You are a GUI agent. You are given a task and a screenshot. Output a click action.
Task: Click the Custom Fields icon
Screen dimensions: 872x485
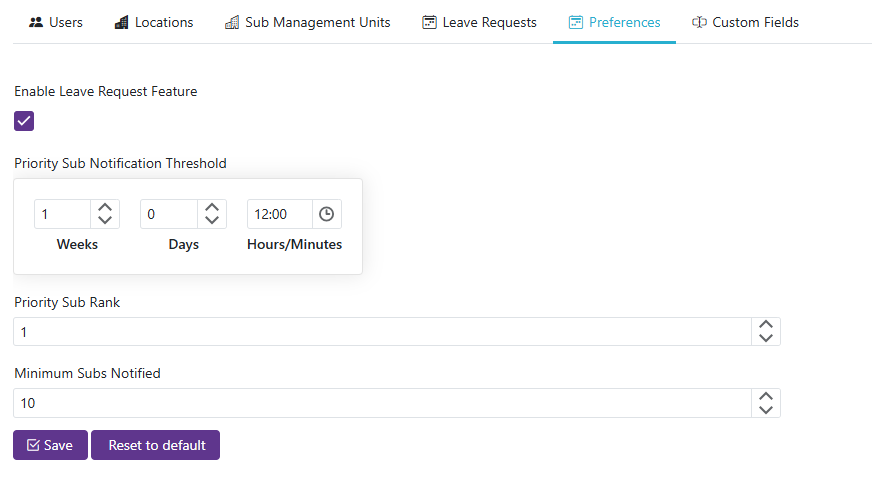click(699, 22)
